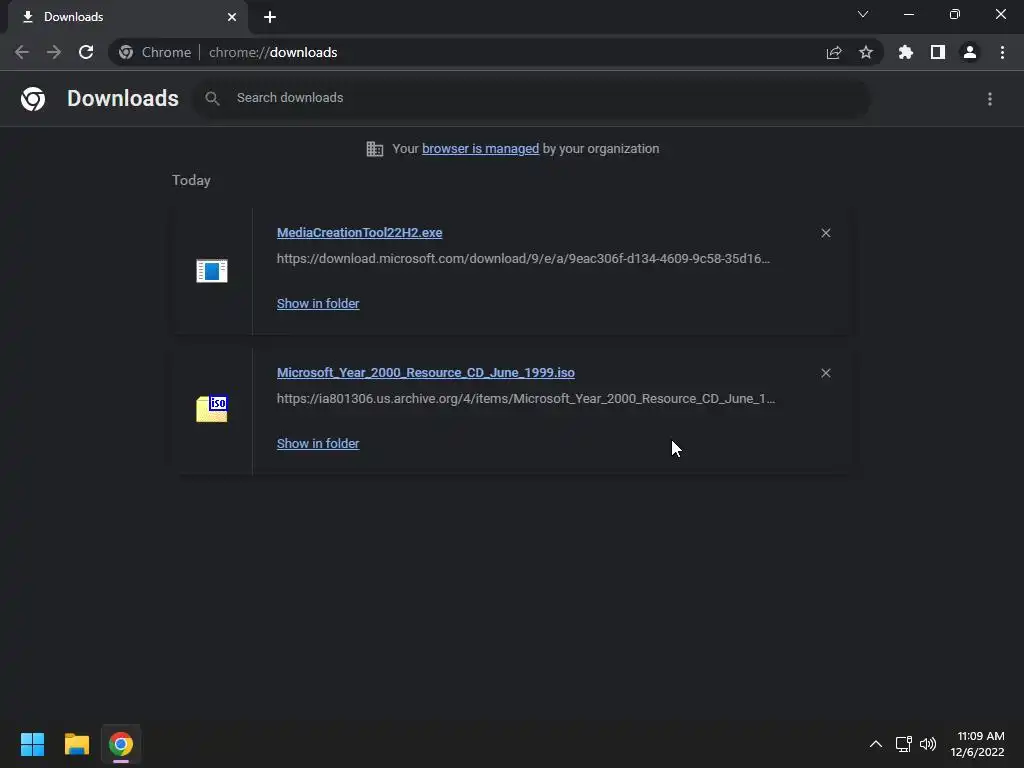The image size is (1024, 768).
Task: Close the Downloads tab
Action: pos(232,17)
